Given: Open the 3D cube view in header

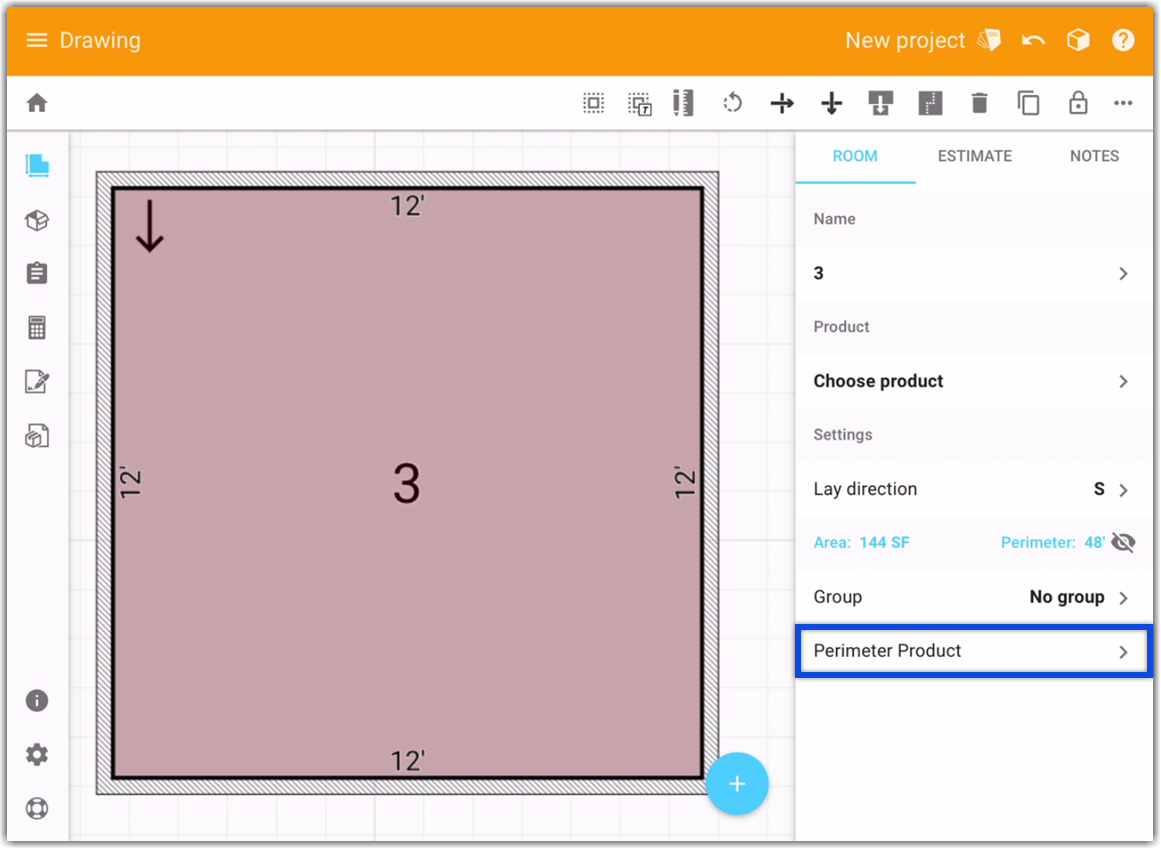Looking at the screenshot, I should (1078, 40).
